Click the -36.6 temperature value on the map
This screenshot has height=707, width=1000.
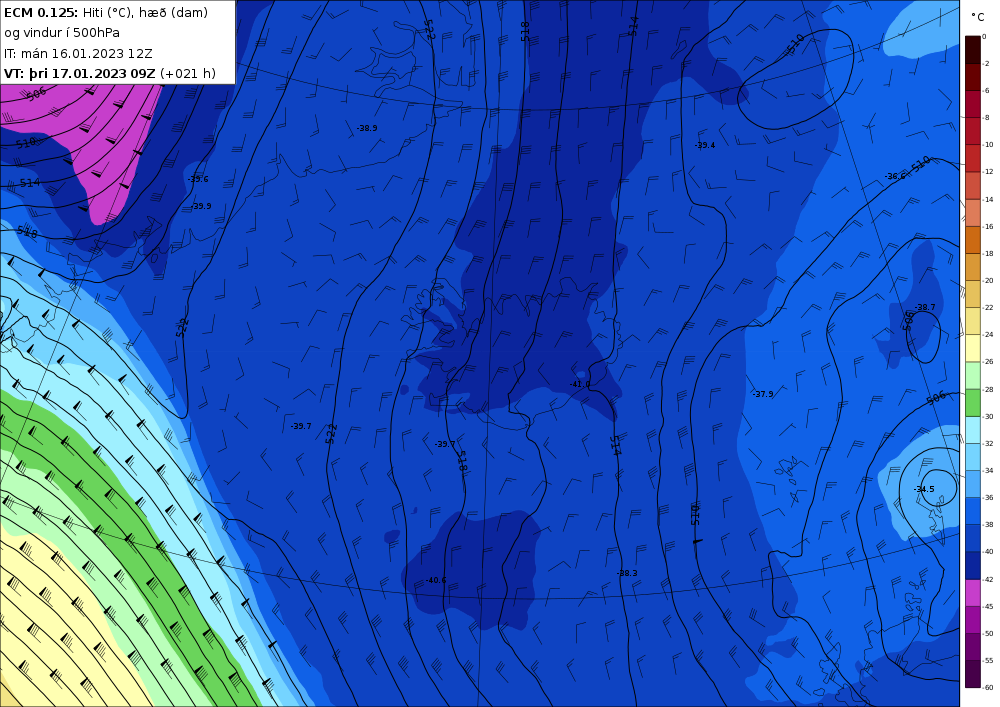pyautogui.click(x=895, y=177)
